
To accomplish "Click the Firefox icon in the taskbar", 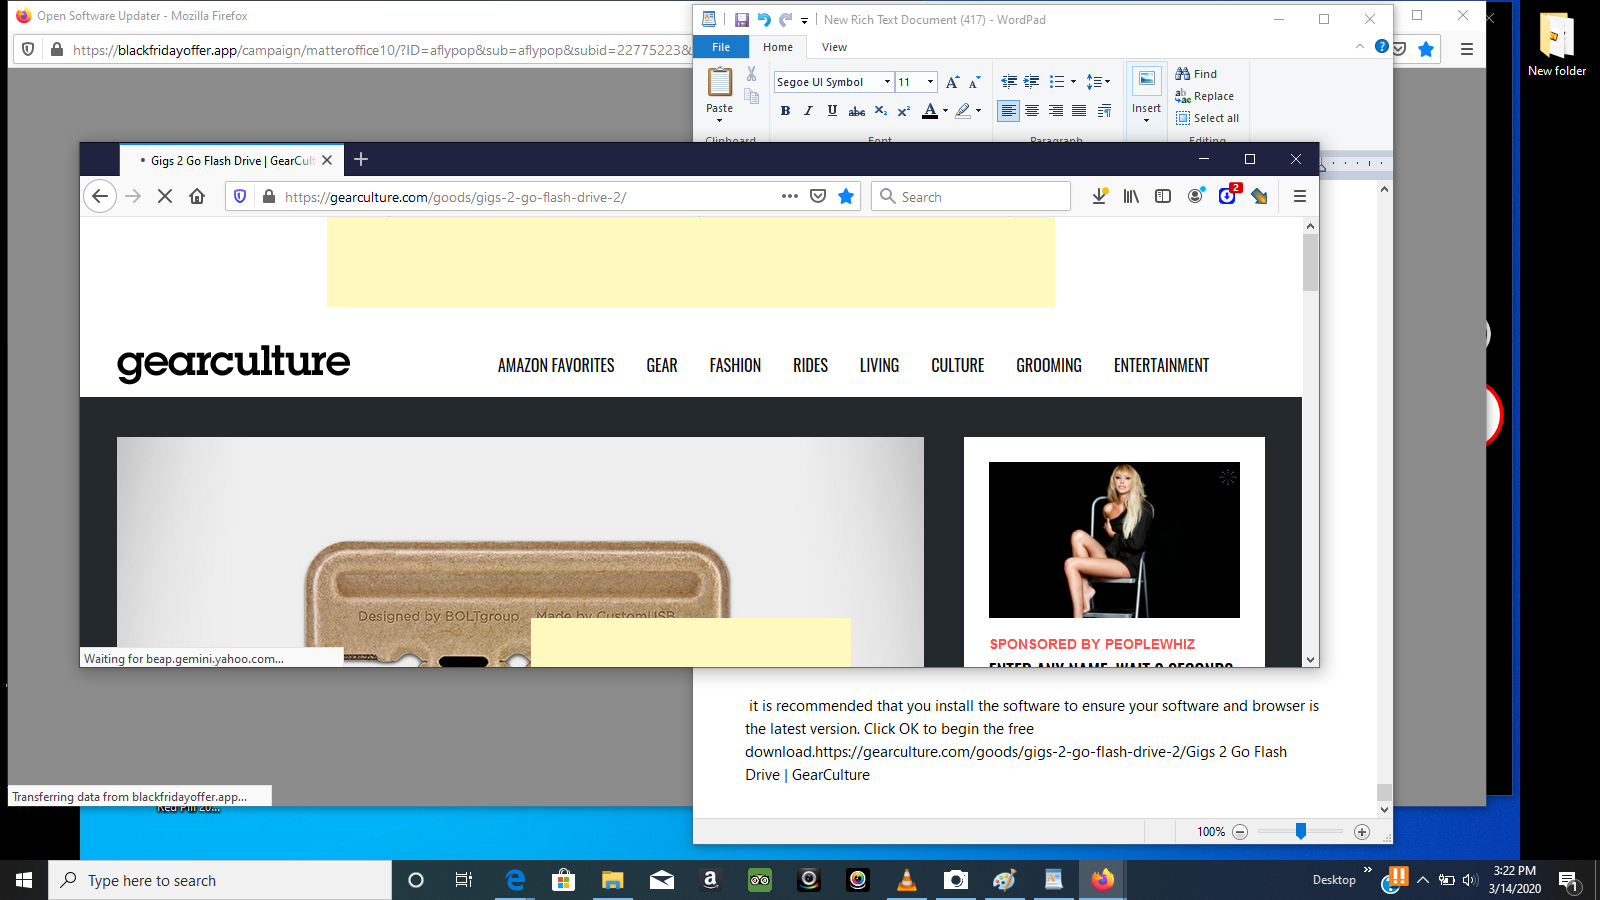I will (1102, 880).
